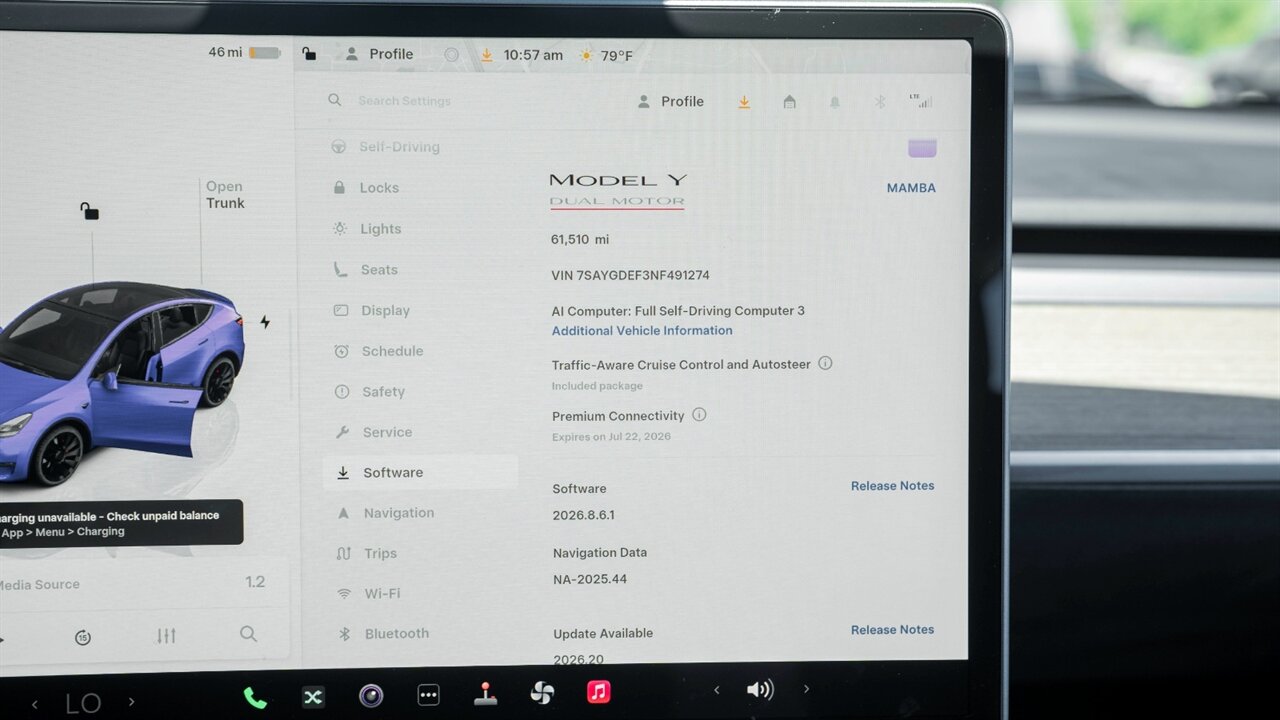
Task: Tap the lock icon in top status bar
Action: pyautogui.click(x=309, y=54)
